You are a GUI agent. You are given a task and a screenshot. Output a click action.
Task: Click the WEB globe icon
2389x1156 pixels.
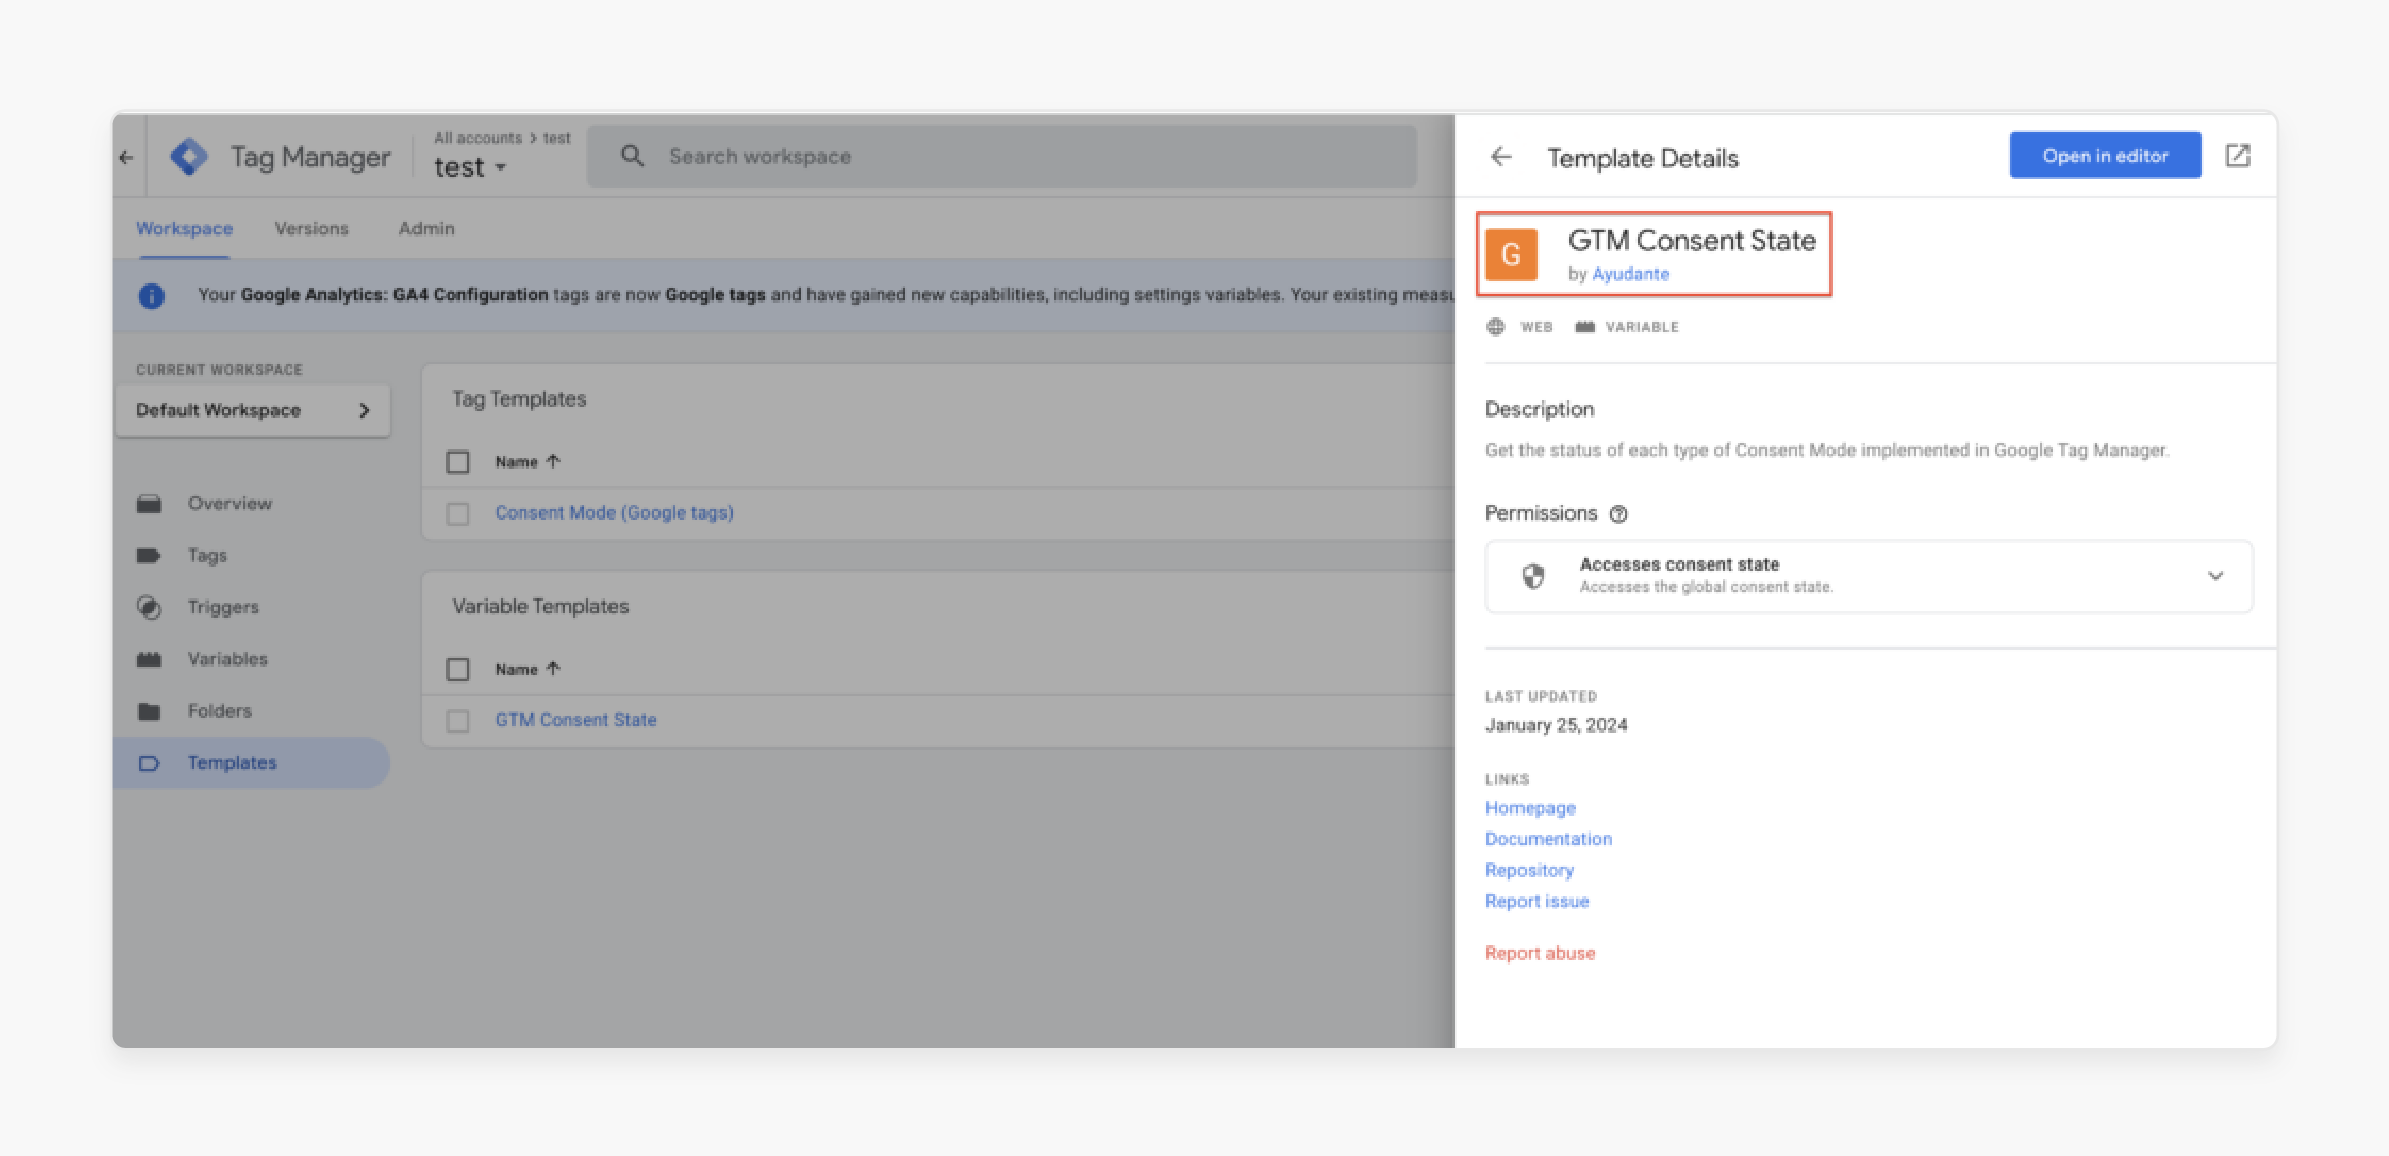tap(1496, 327)
